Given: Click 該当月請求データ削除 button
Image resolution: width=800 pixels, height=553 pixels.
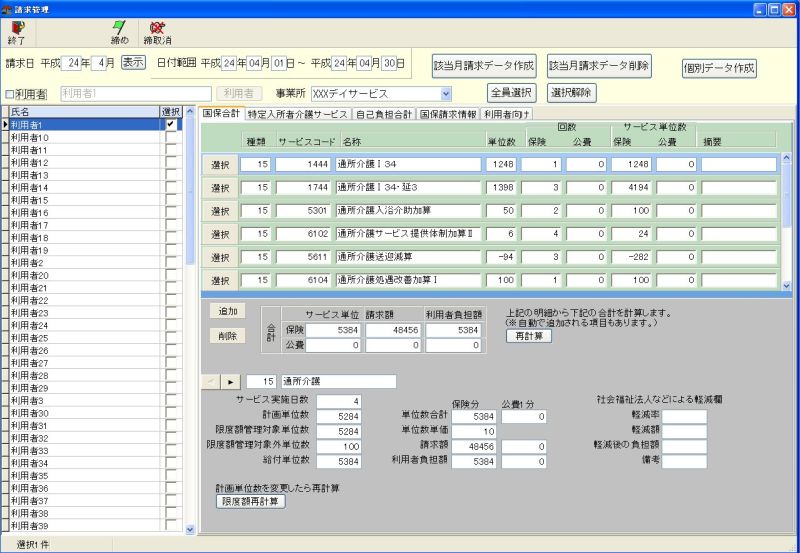Looking at the screenshot, I should [x=599, y=66].
